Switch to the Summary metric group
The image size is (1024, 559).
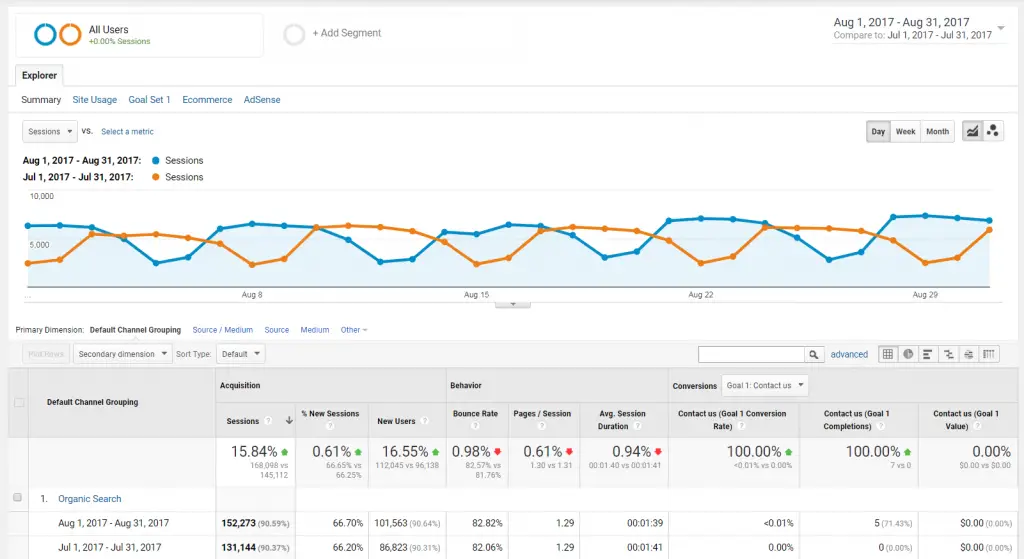pyautogui.click(x=41, y=99)
